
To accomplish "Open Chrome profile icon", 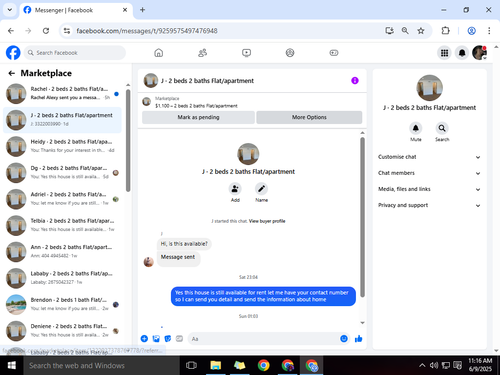I will (471, 31).
